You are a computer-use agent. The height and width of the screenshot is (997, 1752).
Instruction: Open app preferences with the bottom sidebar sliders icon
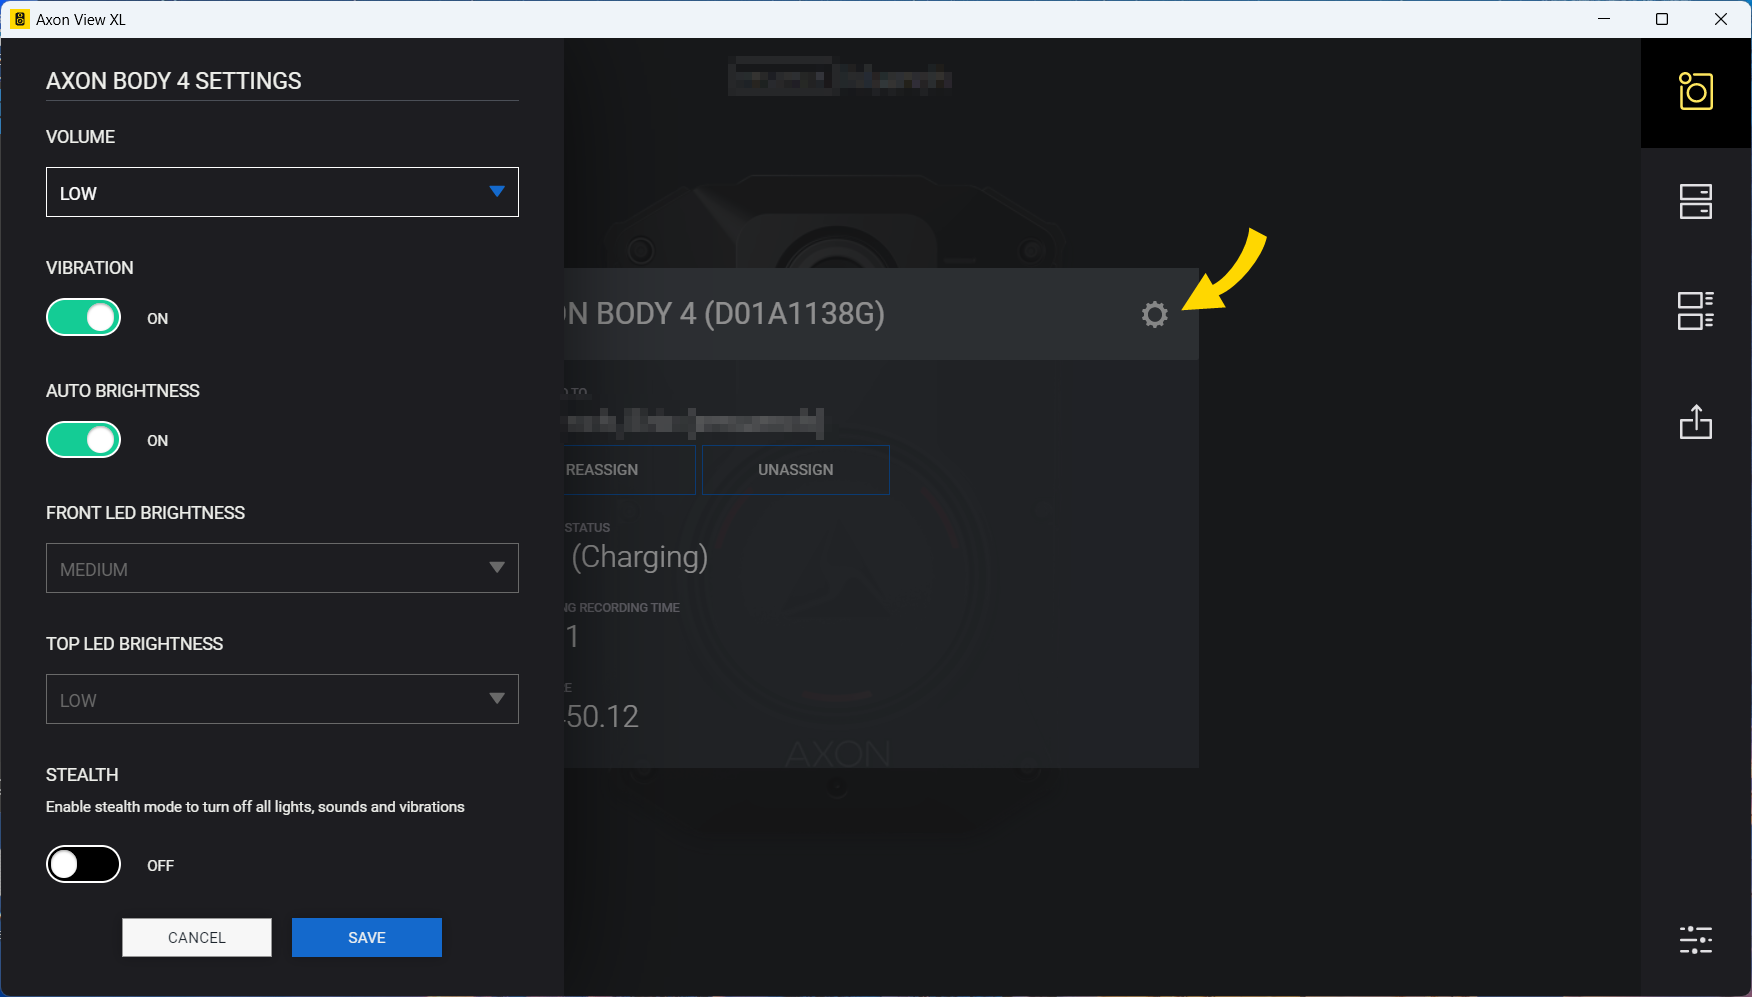pyautogui.click(x=1694, y=939)
